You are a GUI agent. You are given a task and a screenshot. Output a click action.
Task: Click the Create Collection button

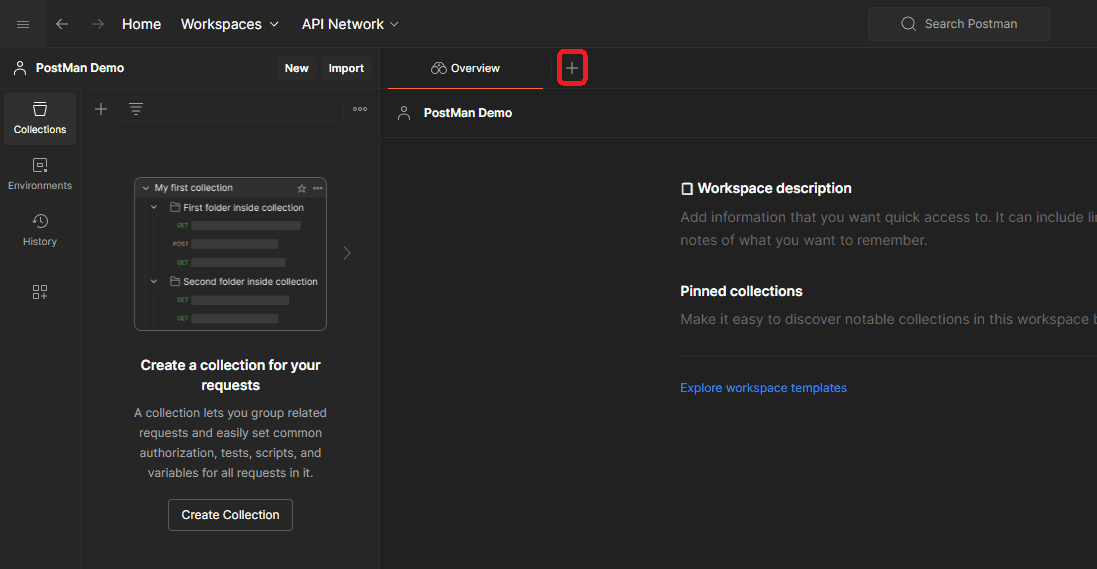coord(230,515)
